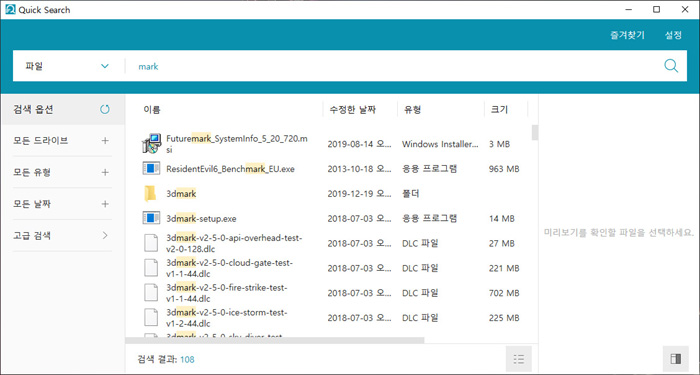The width and height of the screenshot is (700, 375).
Task: Click the 3 MB size value
Action: (500, 144)
